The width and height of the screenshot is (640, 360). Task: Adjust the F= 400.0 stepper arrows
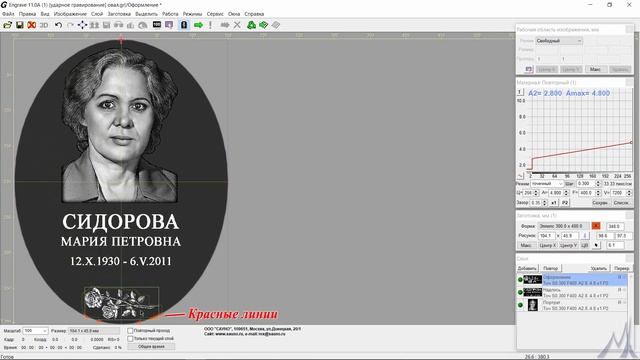(x=598, y=193)
